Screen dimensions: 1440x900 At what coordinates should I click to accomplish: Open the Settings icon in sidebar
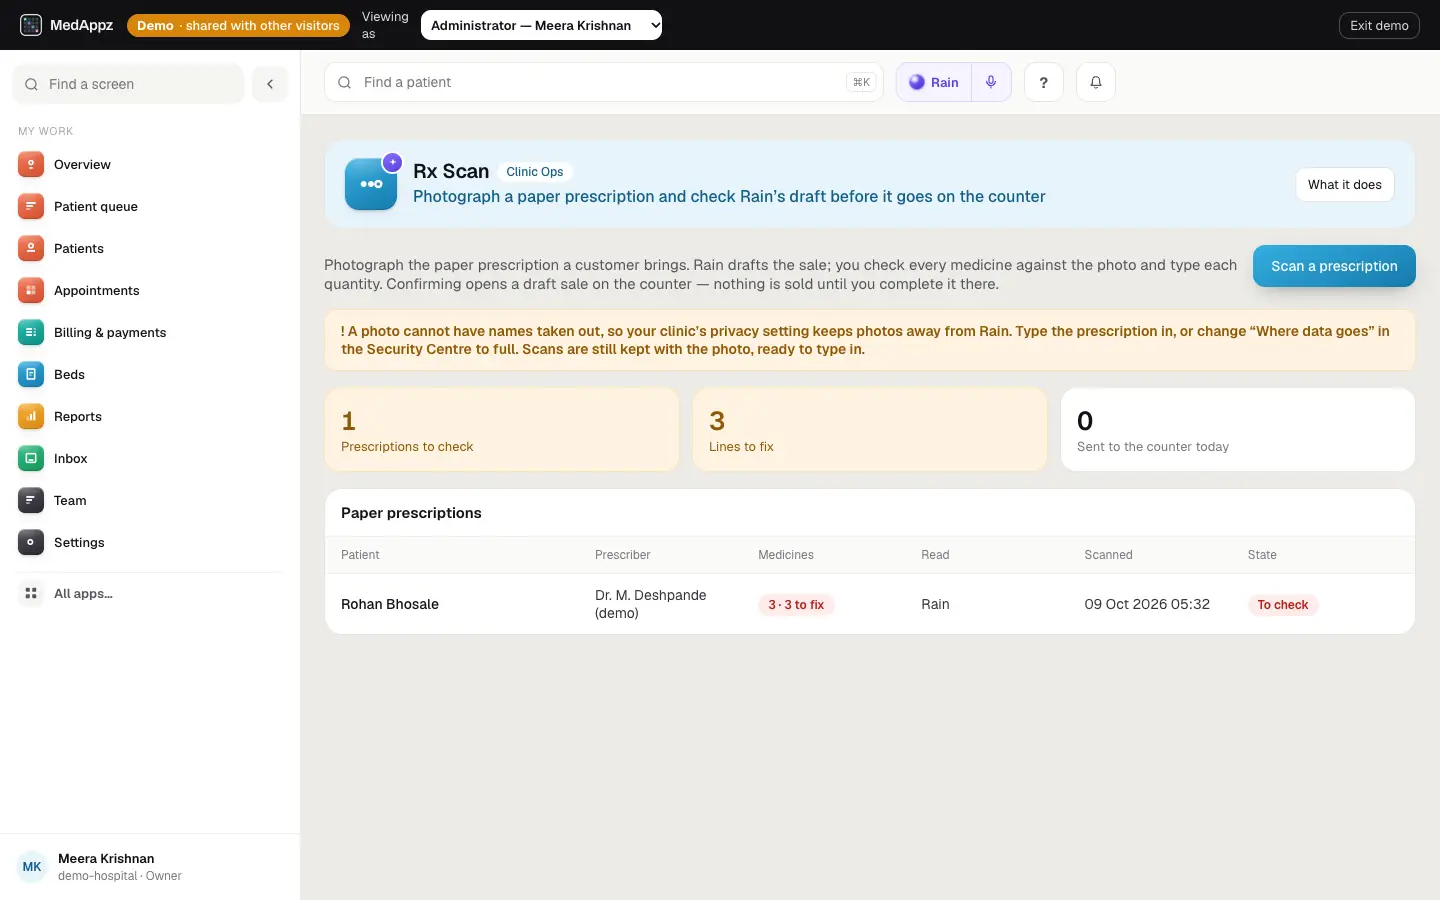pyautogui.click(x=31, y=543)
